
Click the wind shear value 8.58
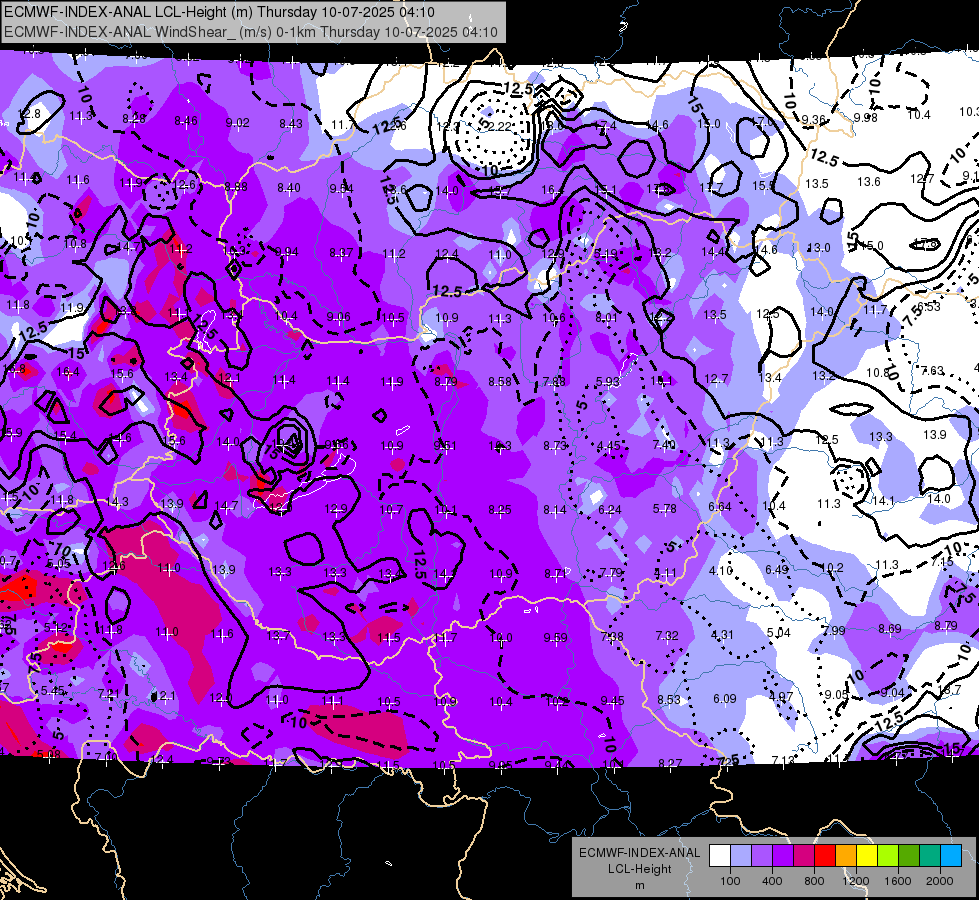499,381
